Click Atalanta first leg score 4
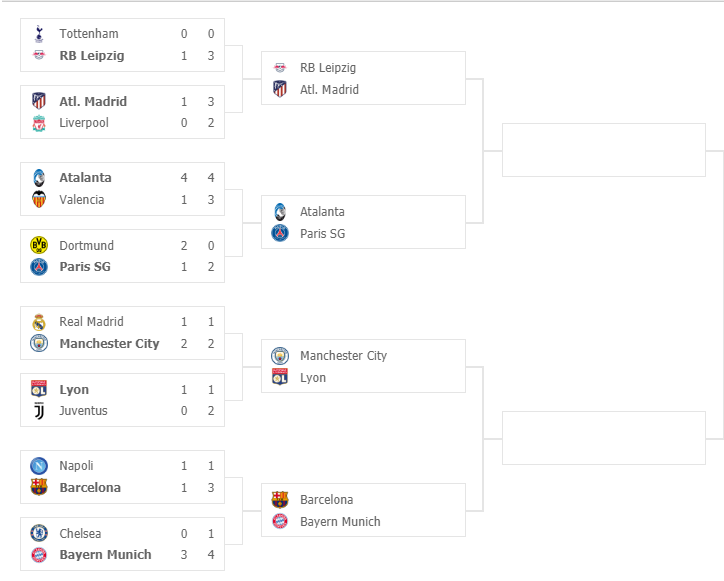The width and height of the screenshot is (724, 581). [184, 178]
